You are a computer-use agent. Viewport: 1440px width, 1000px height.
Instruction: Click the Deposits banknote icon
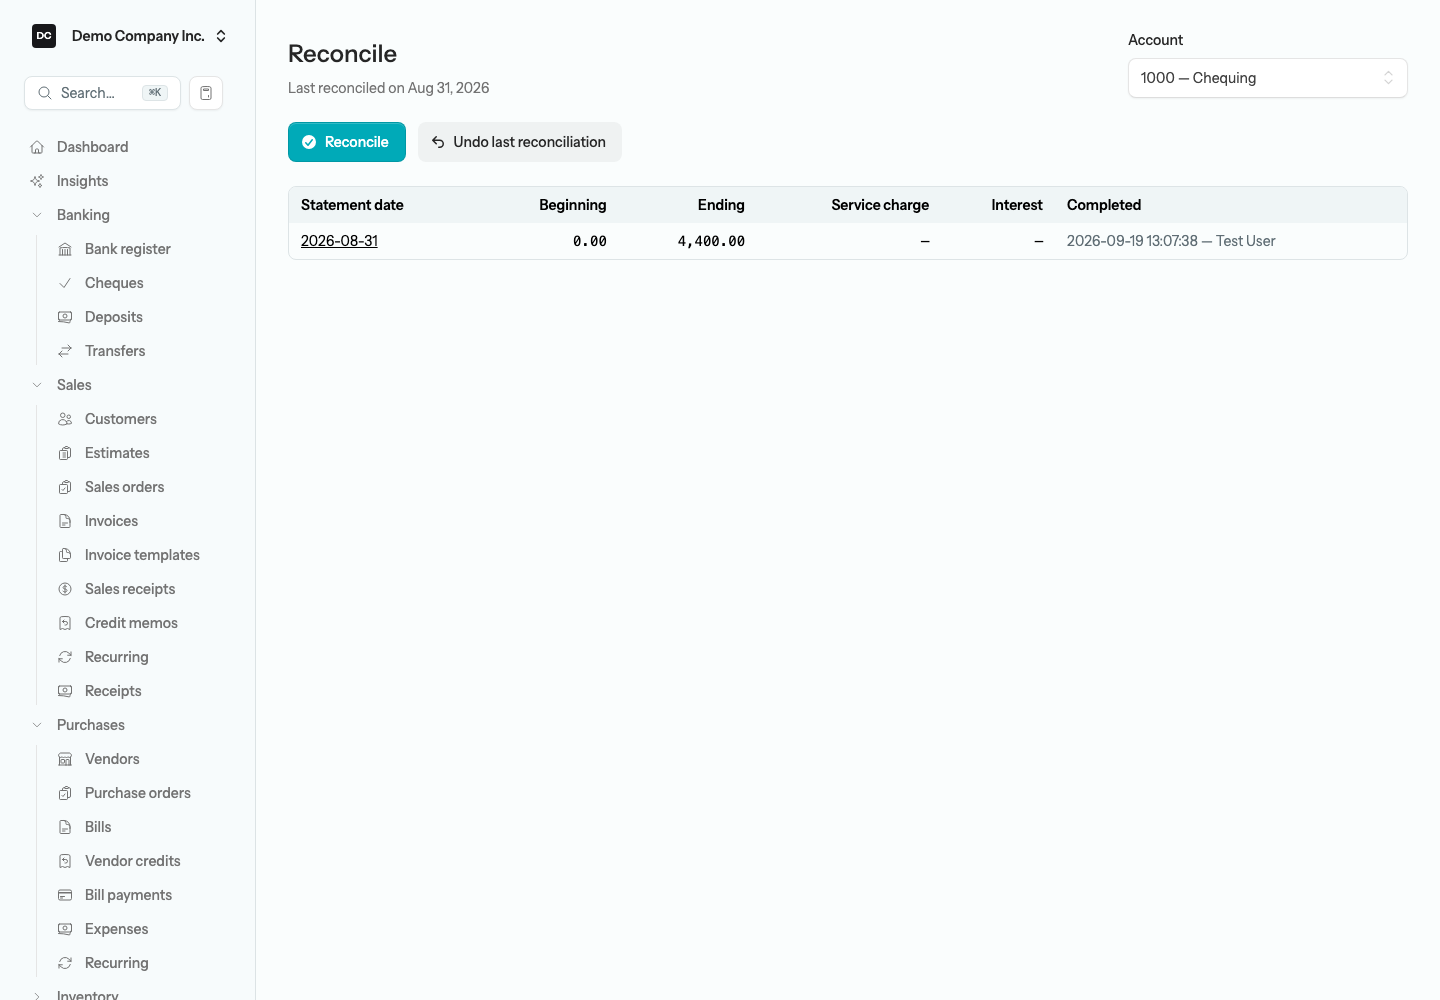point(65,317)
